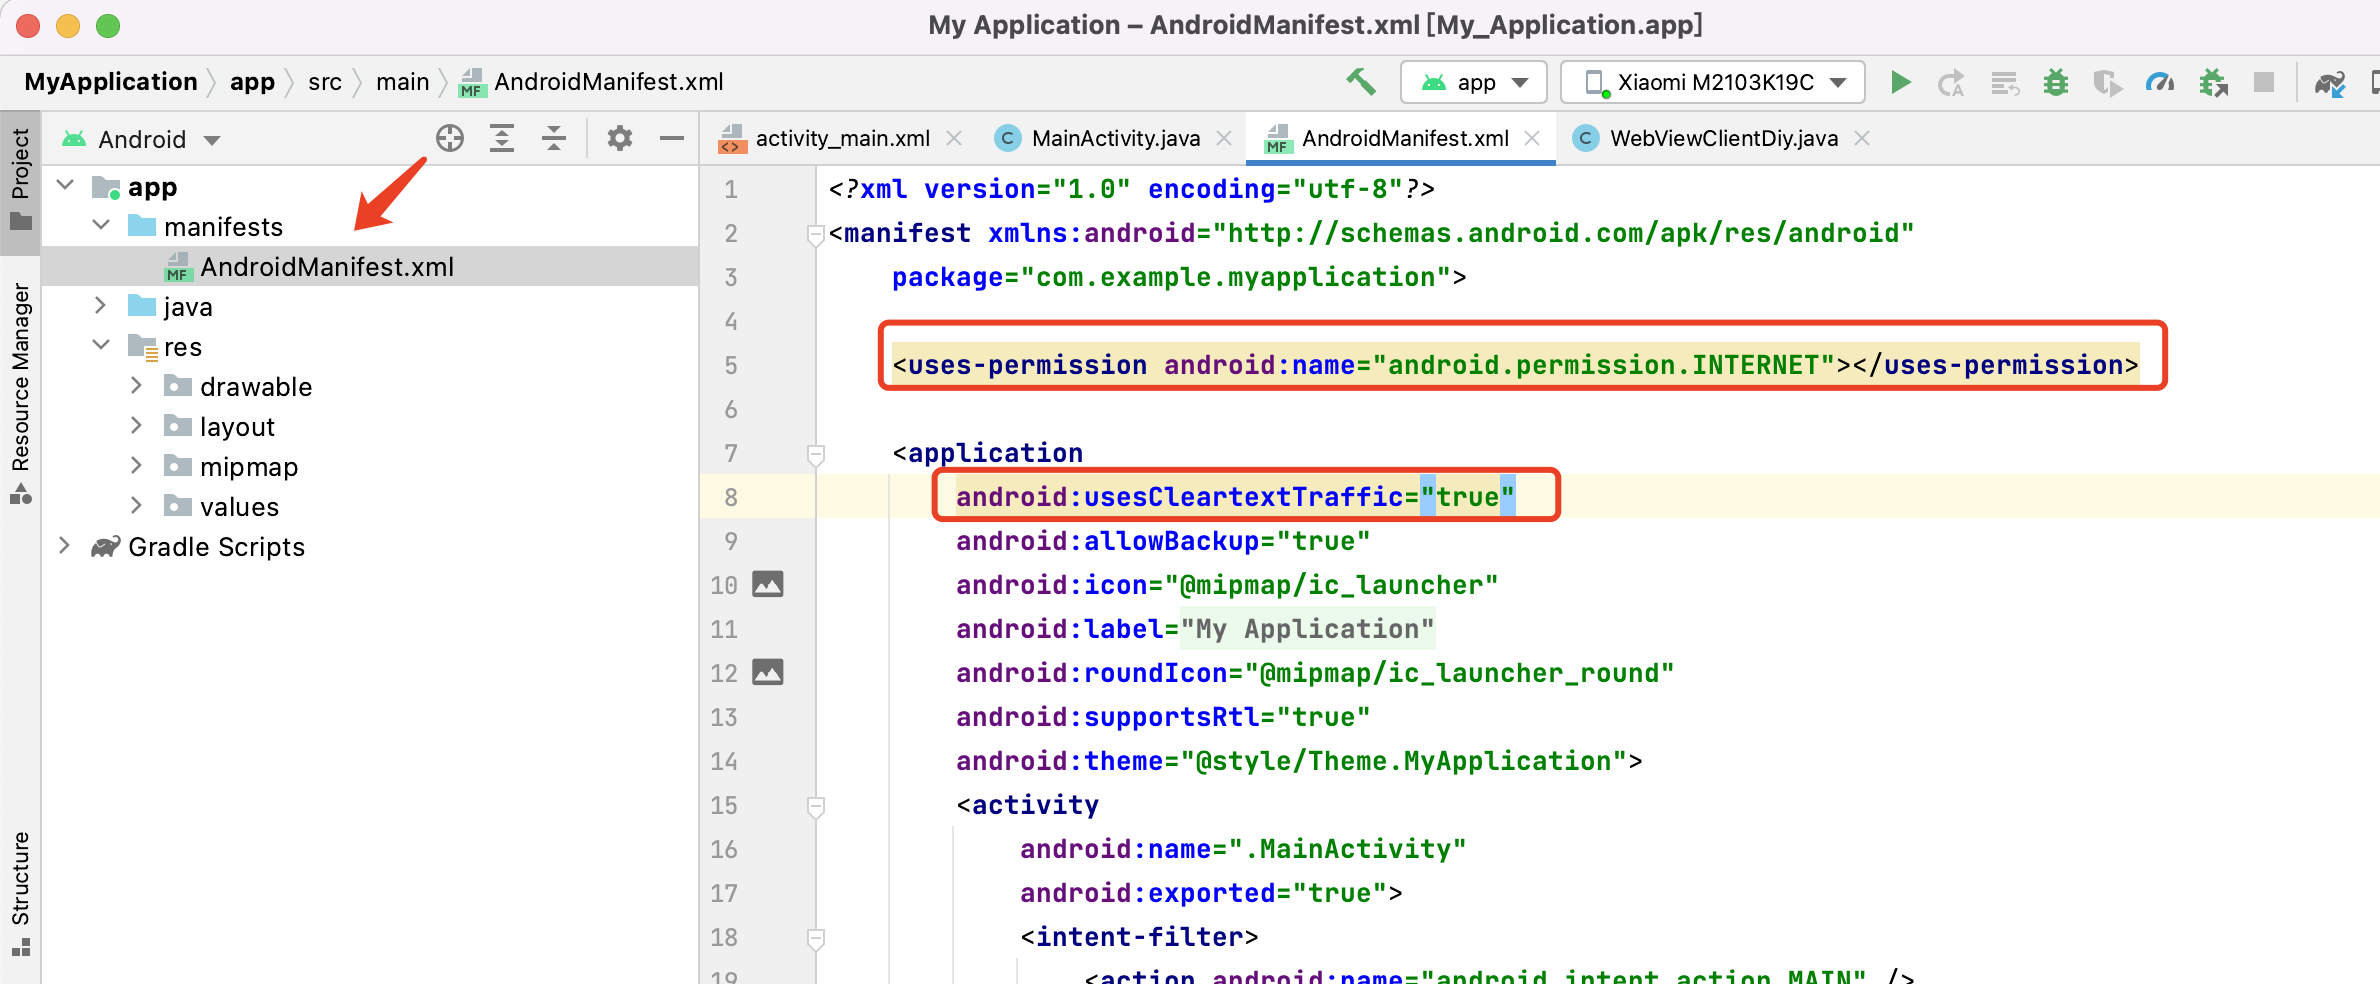The height and width of the screenshot is (984, 2380).
Task: Close the AndroidManifest.xml tab
Action: coord(1532,139)
